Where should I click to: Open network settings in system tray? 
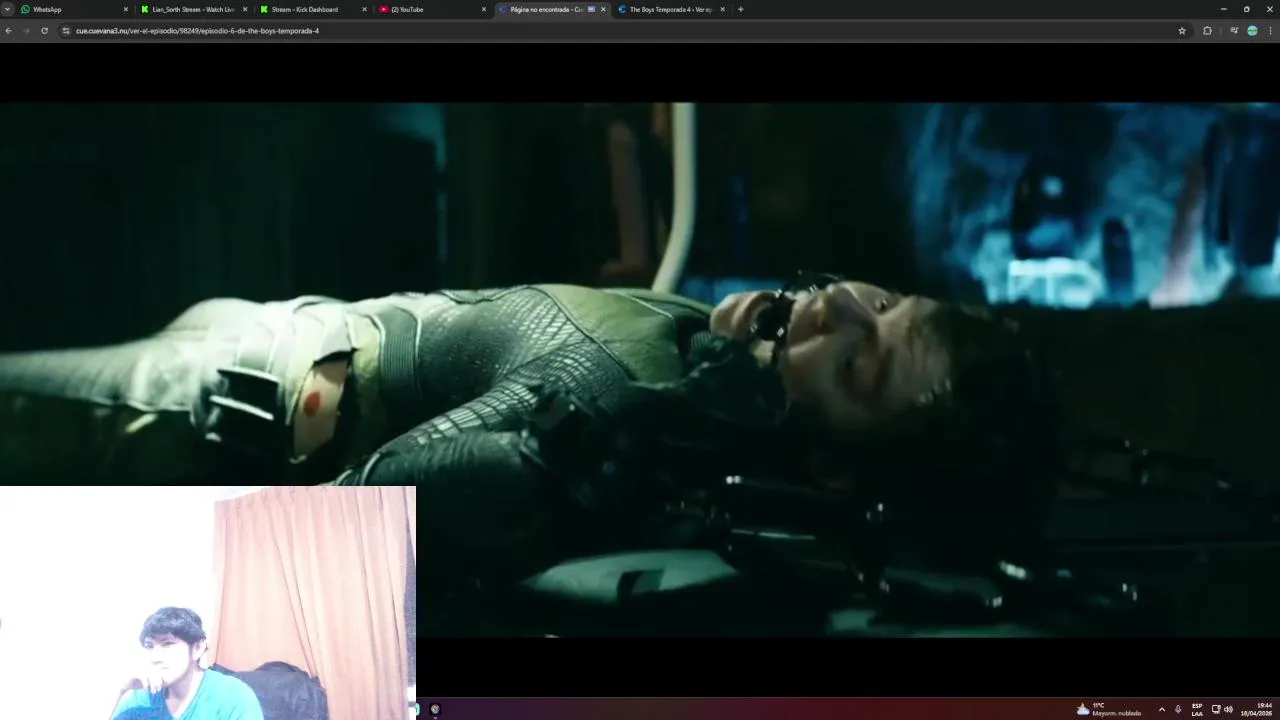coord(1216,709)
